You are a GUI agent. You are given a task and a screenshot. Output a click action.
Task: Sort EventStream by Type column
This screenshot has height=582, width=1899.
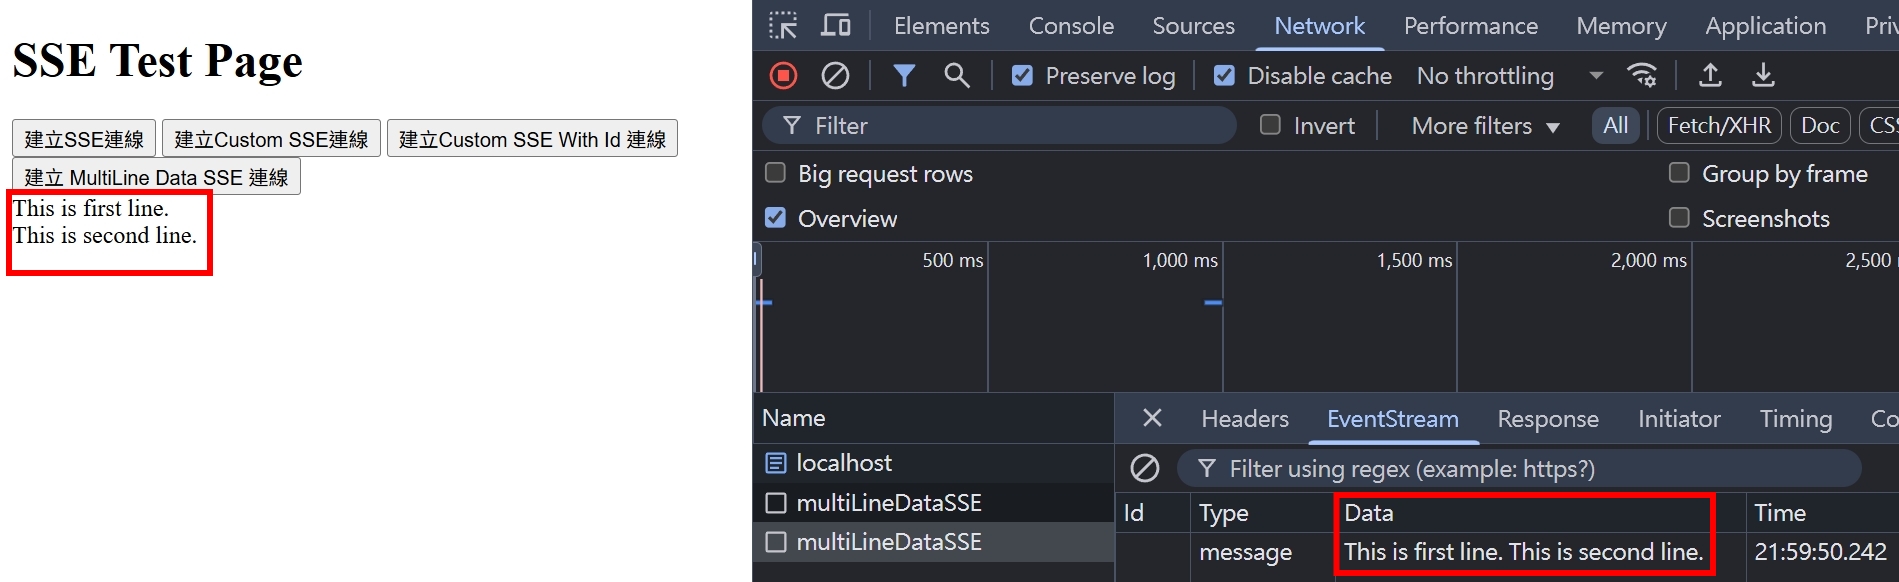(1262, 513)
